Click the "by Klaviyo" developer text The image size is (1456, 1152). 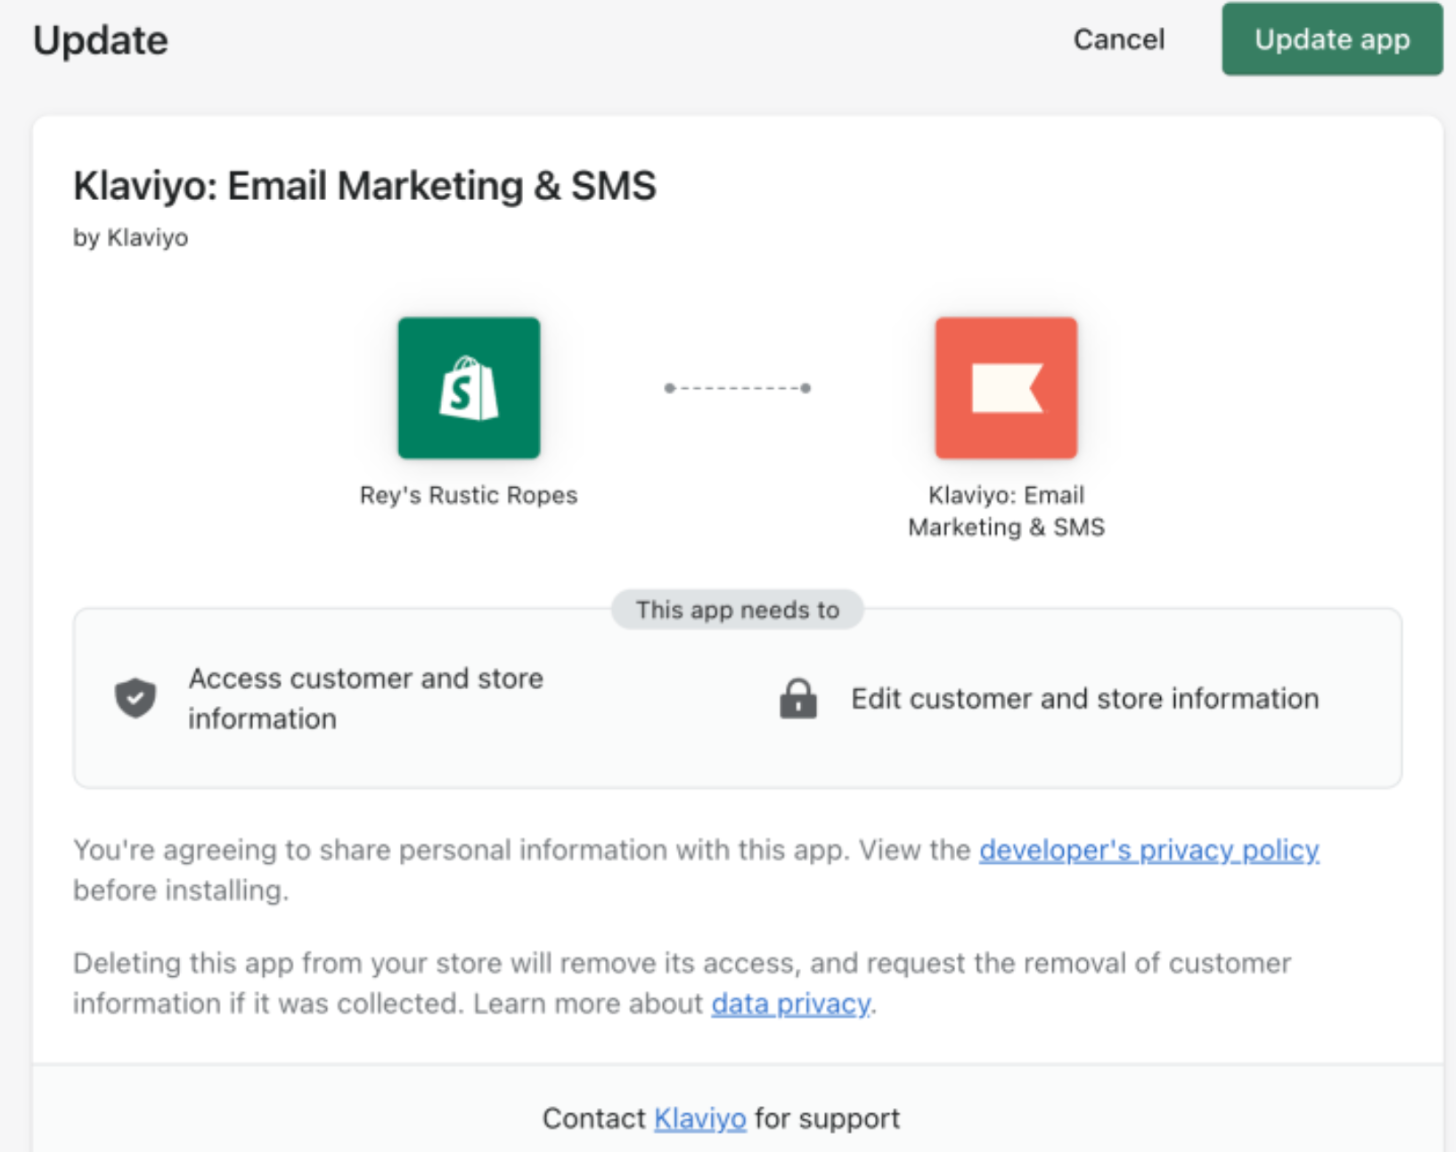130,238
